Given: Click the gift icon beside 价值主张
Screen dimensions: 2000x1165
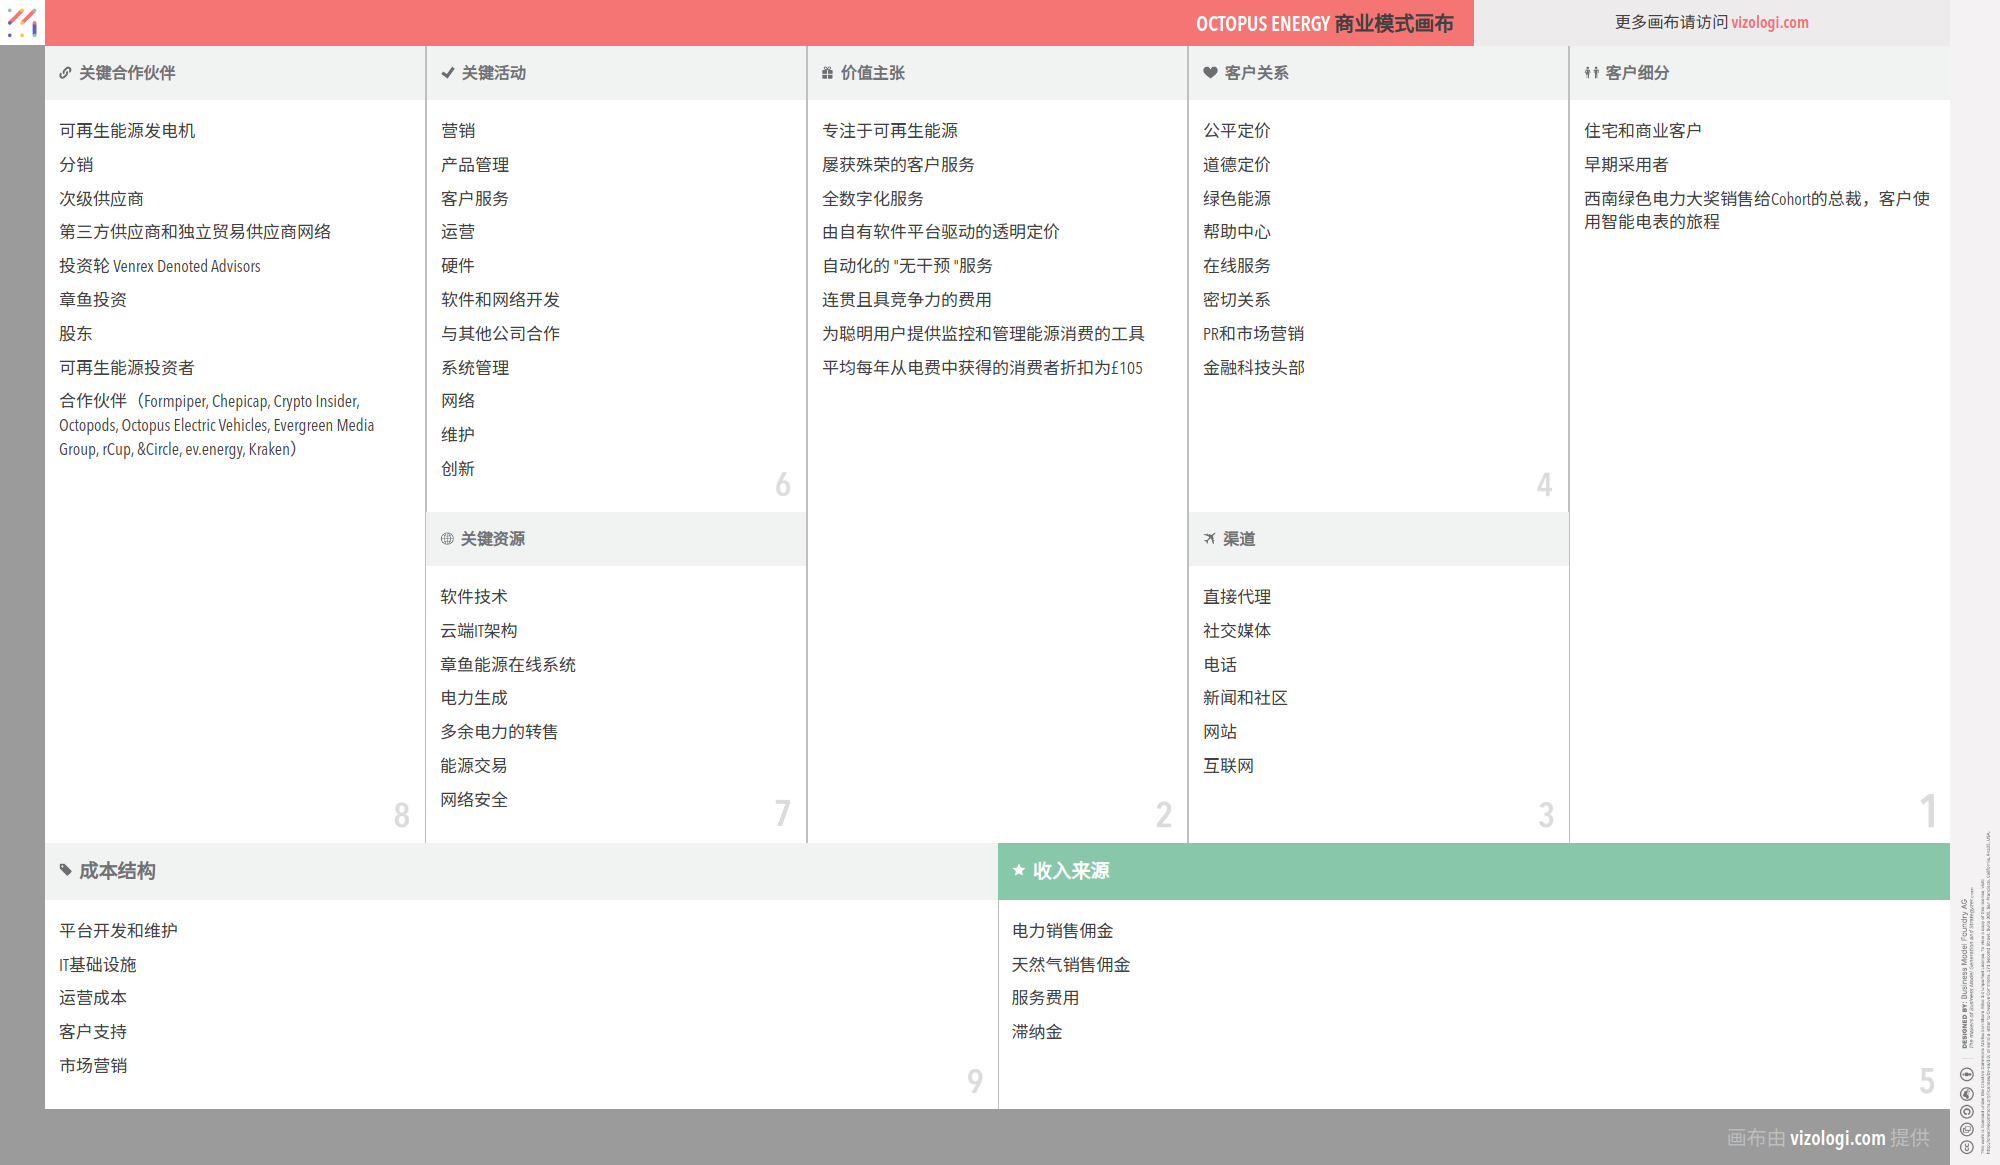Looking at the screenshot, I should tap(827, 73).
